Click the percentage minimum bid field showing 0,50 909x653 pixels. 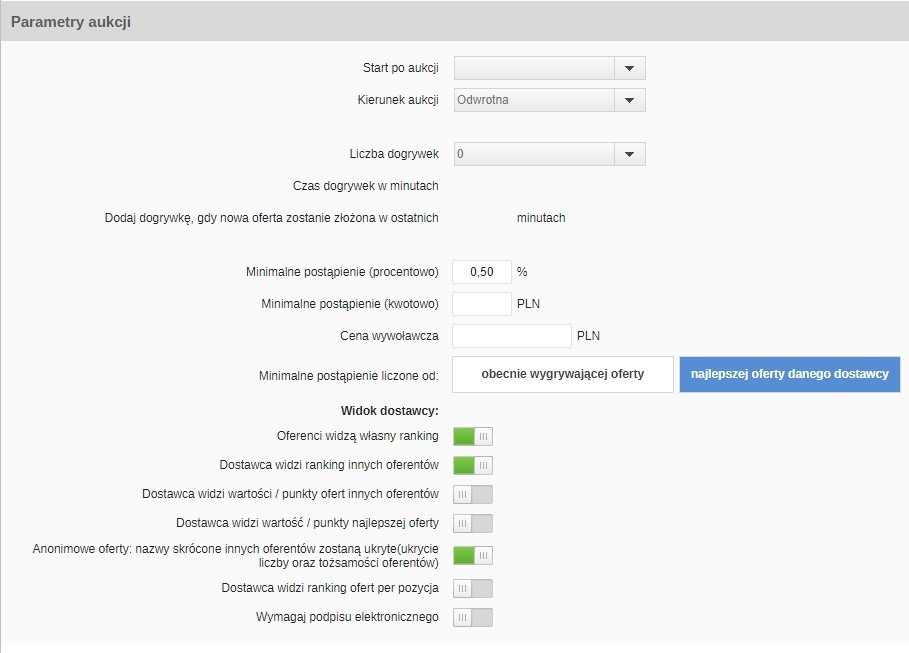click(482, 272)
